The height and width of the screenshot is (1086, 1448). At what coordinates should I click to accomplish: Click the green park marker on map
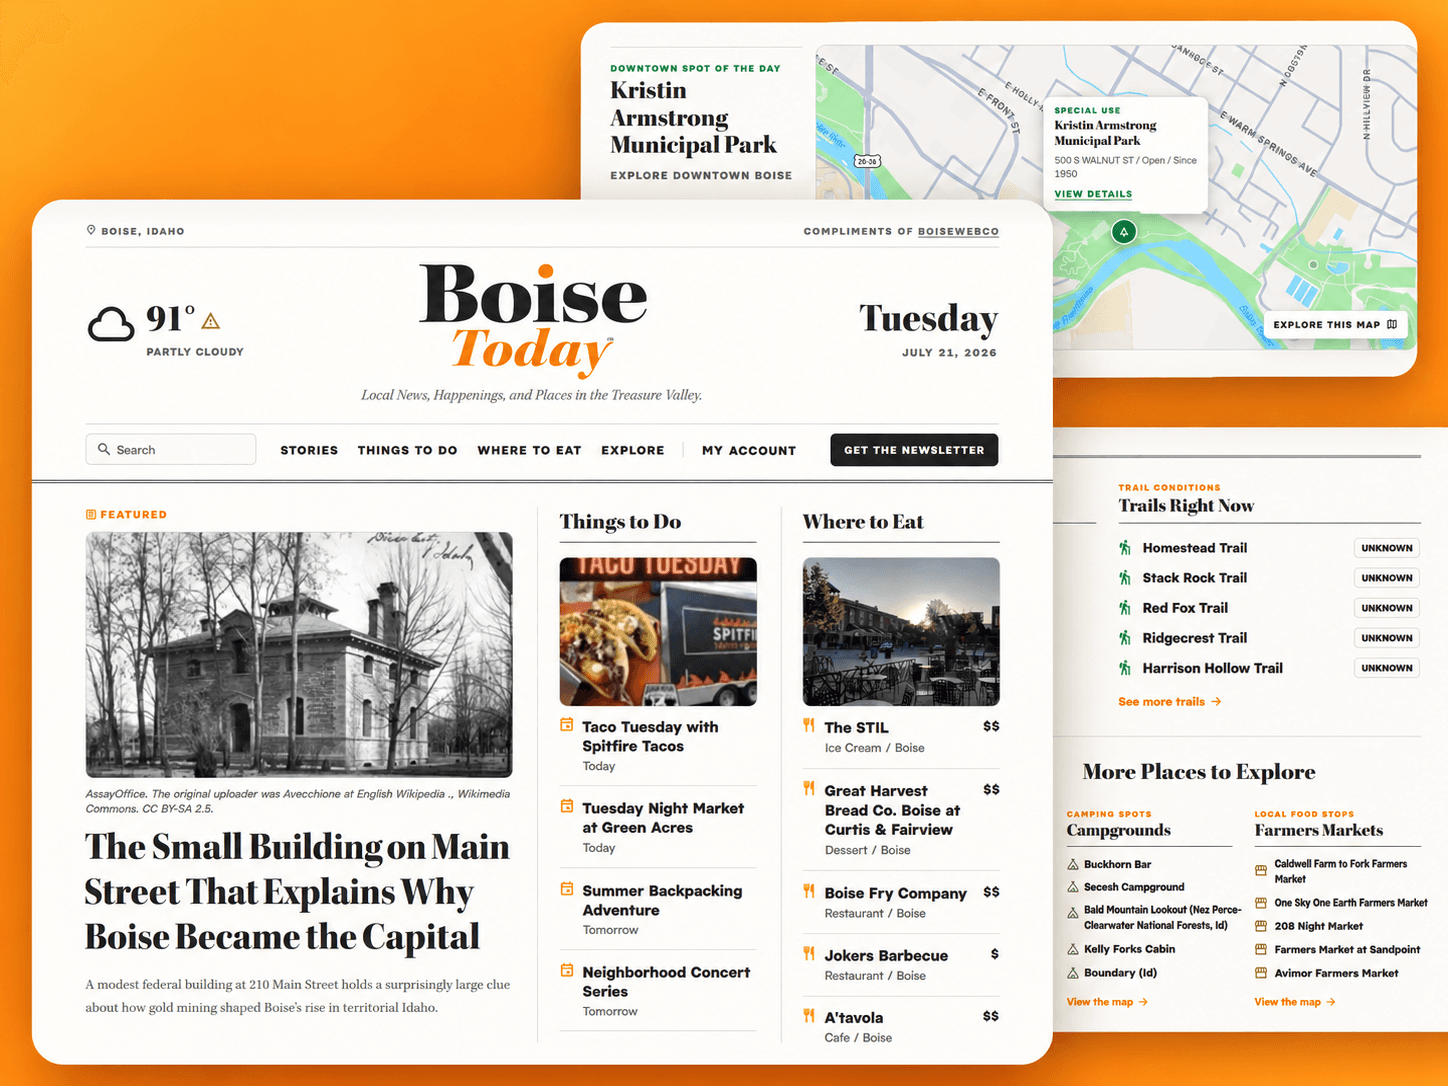click(x=1124, y=232)
